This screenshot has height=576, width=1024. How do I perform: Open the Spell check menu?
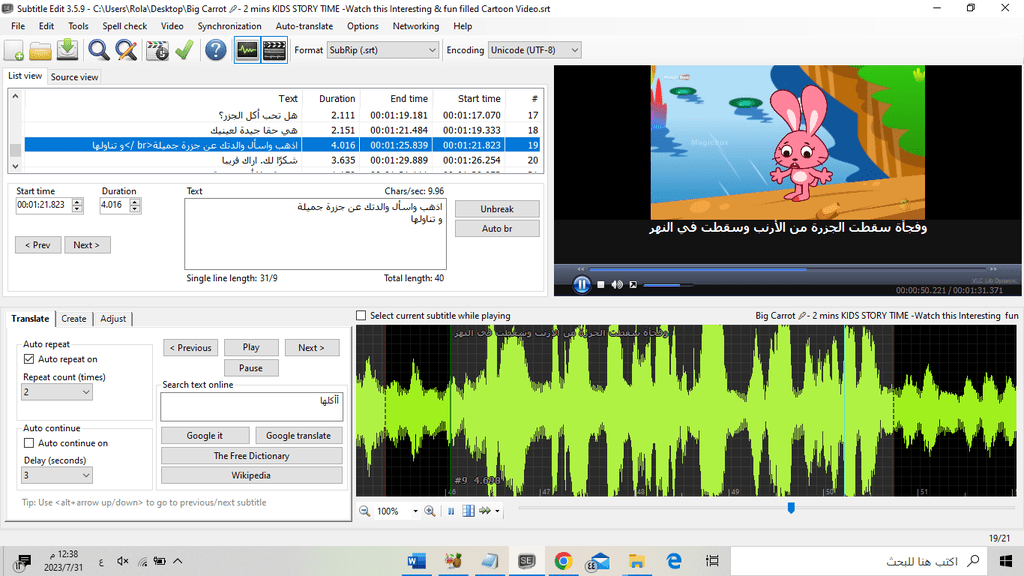click(125, 26)
